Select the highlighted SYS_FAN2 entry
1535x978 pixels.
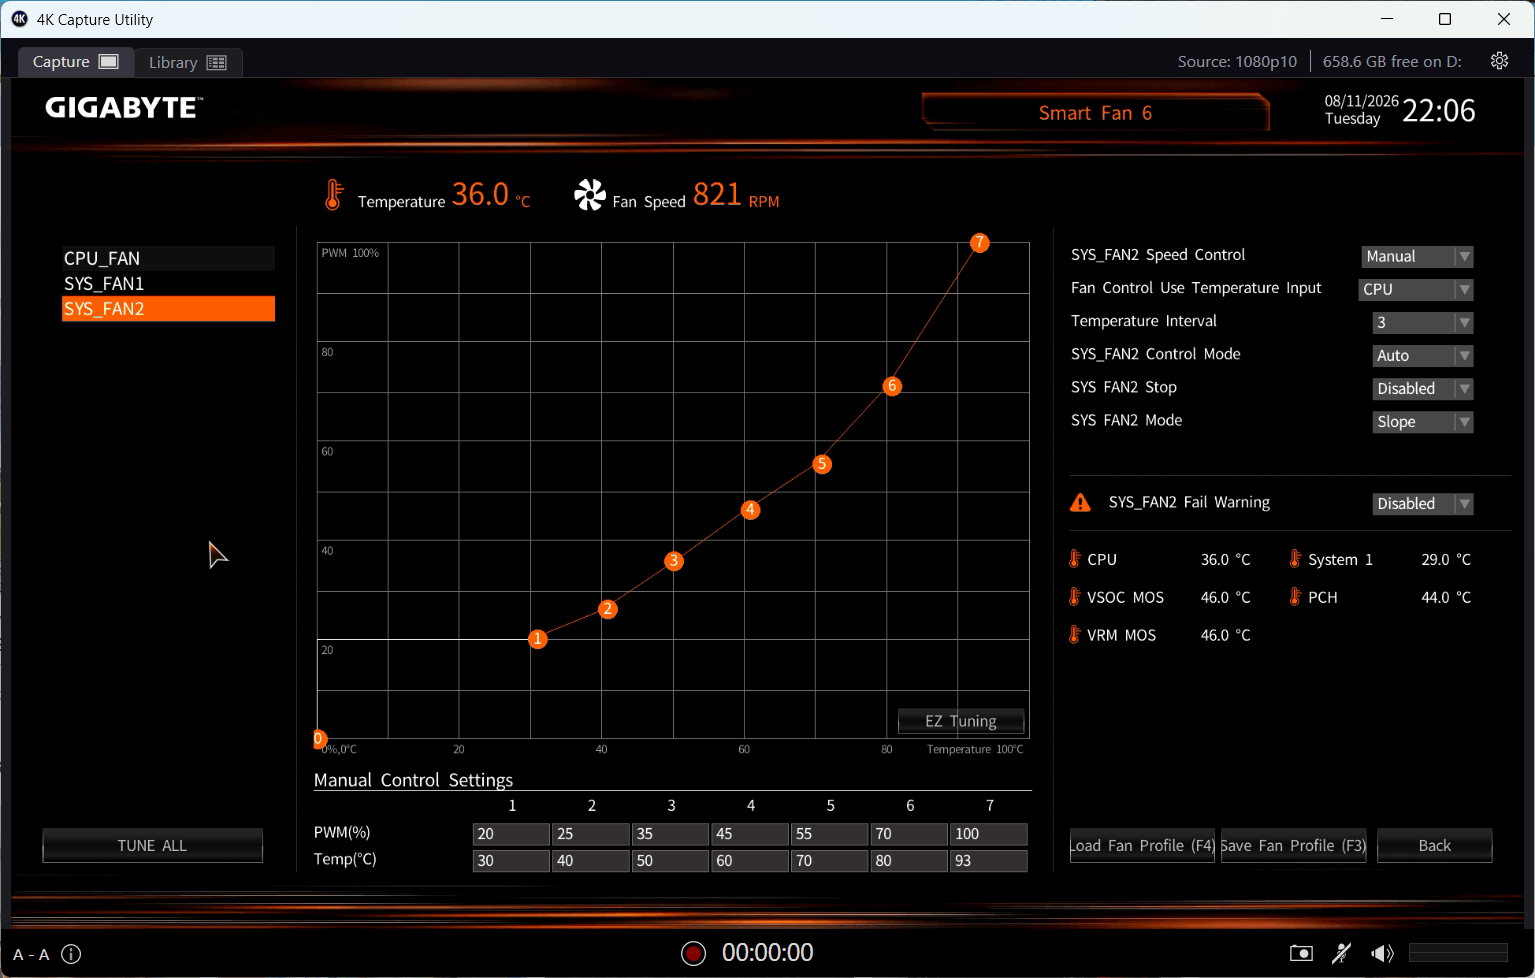click(x=168, y=309)
